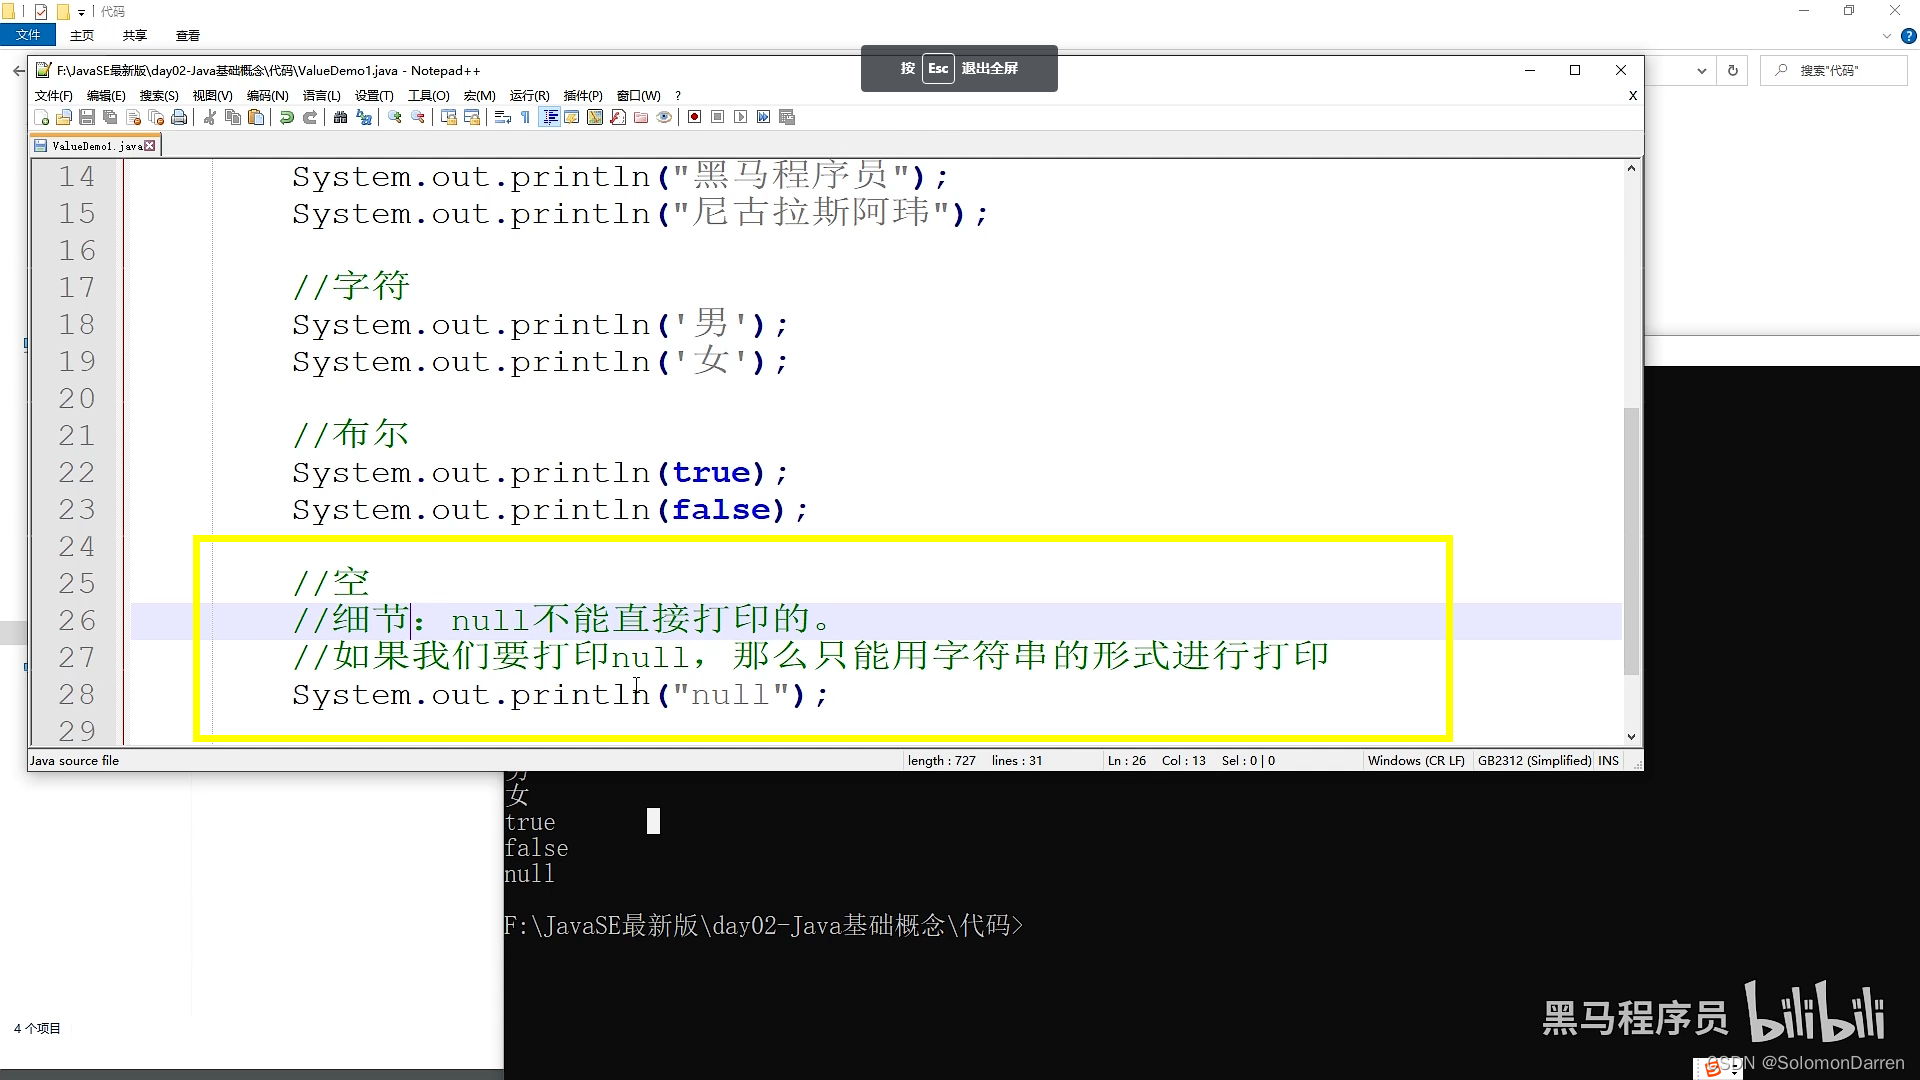1920x1080 pixels.
Task: Close current document using toolbar icon
Action: (133, 117)
